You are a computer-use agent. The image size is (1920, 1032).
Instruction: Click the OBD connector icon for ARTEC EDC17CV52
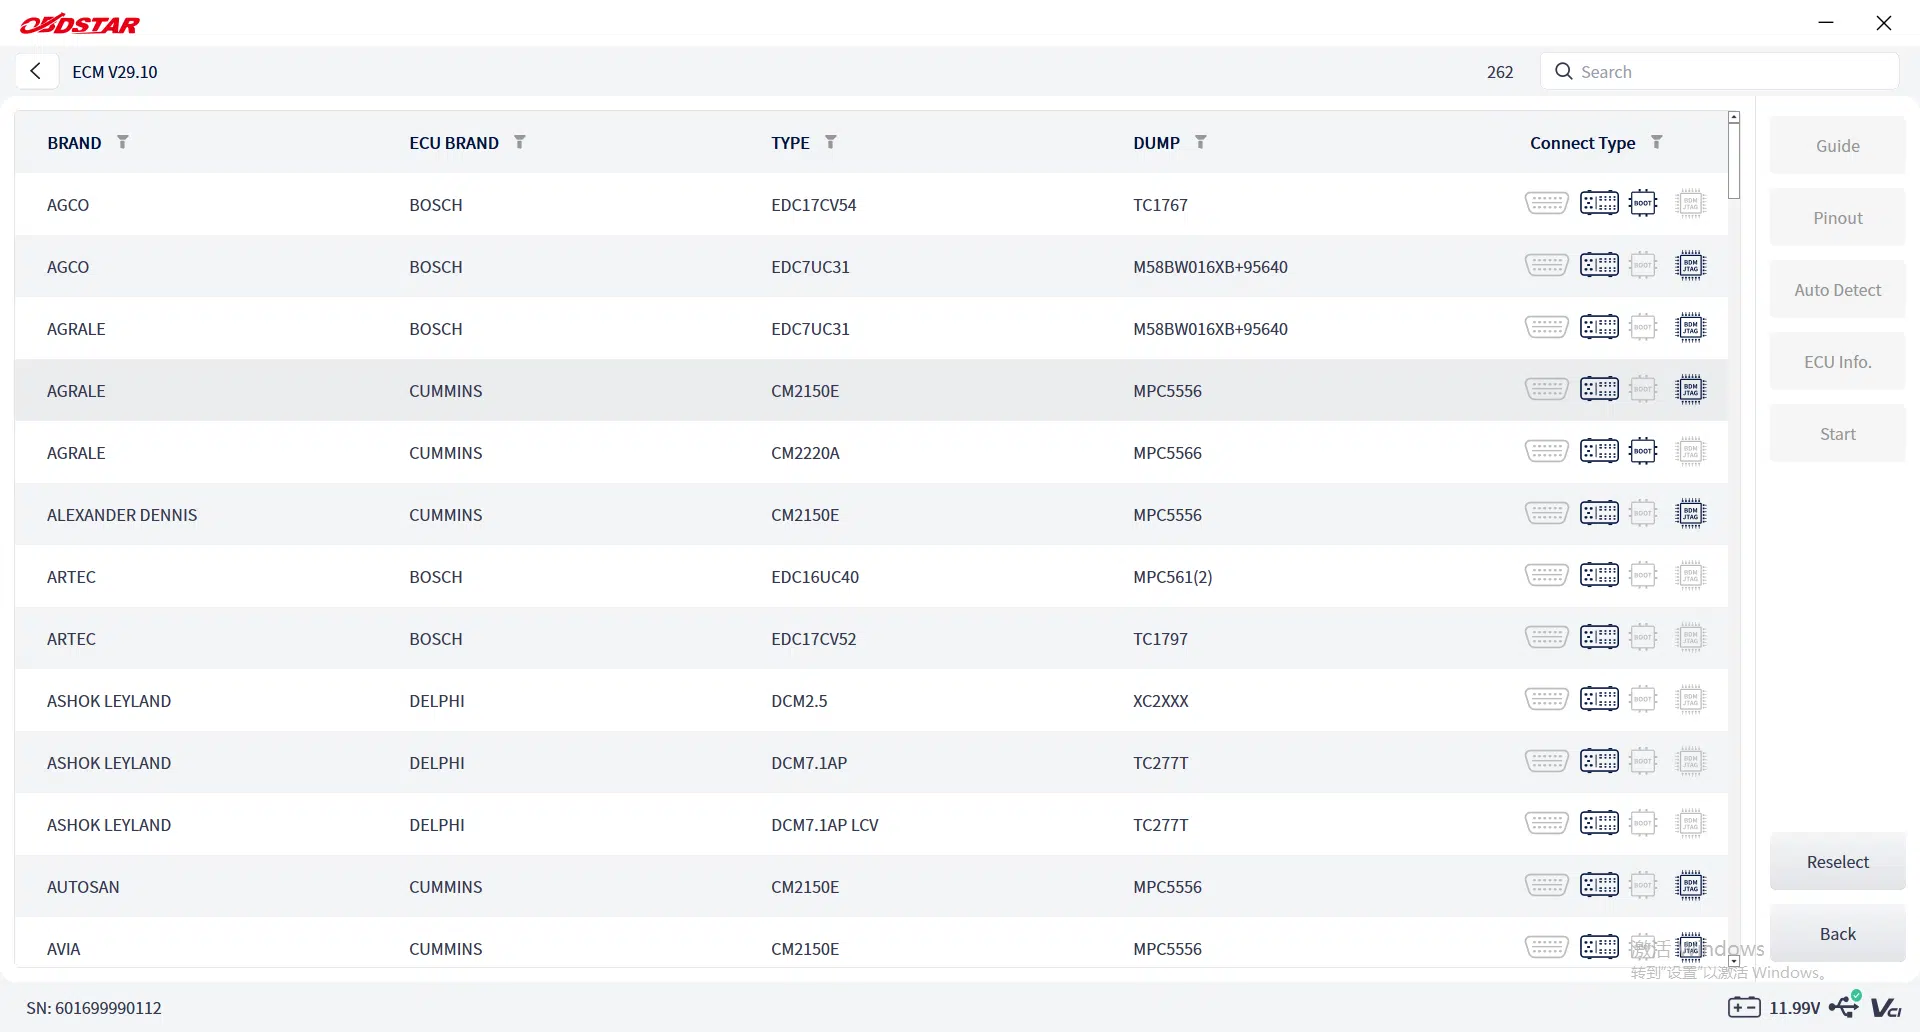[1546, 638]
